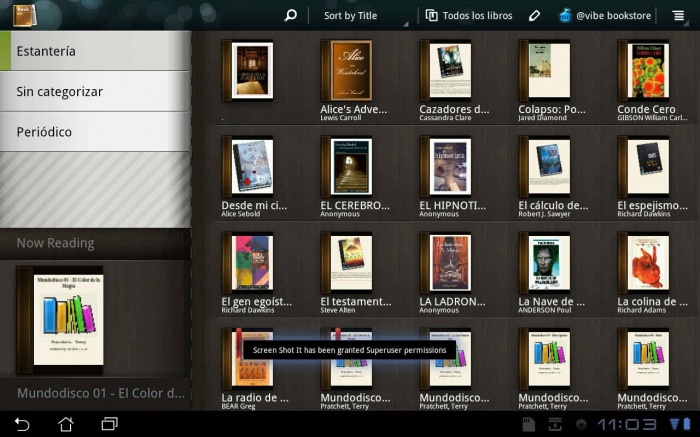Tap the Android back navigation button

coord(22,424)
